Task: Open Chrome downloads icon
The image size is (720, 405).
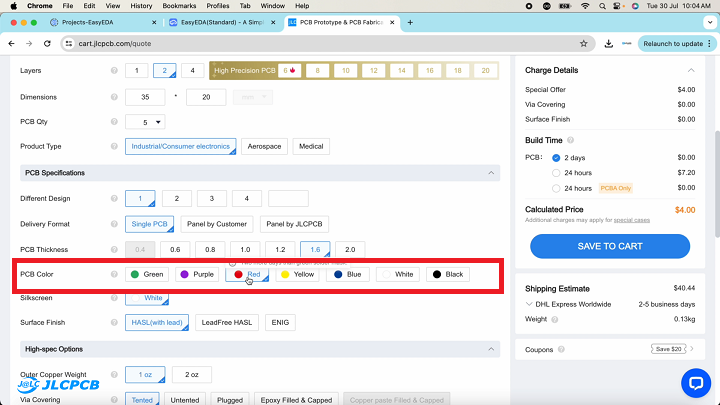Action: (608, 44)
